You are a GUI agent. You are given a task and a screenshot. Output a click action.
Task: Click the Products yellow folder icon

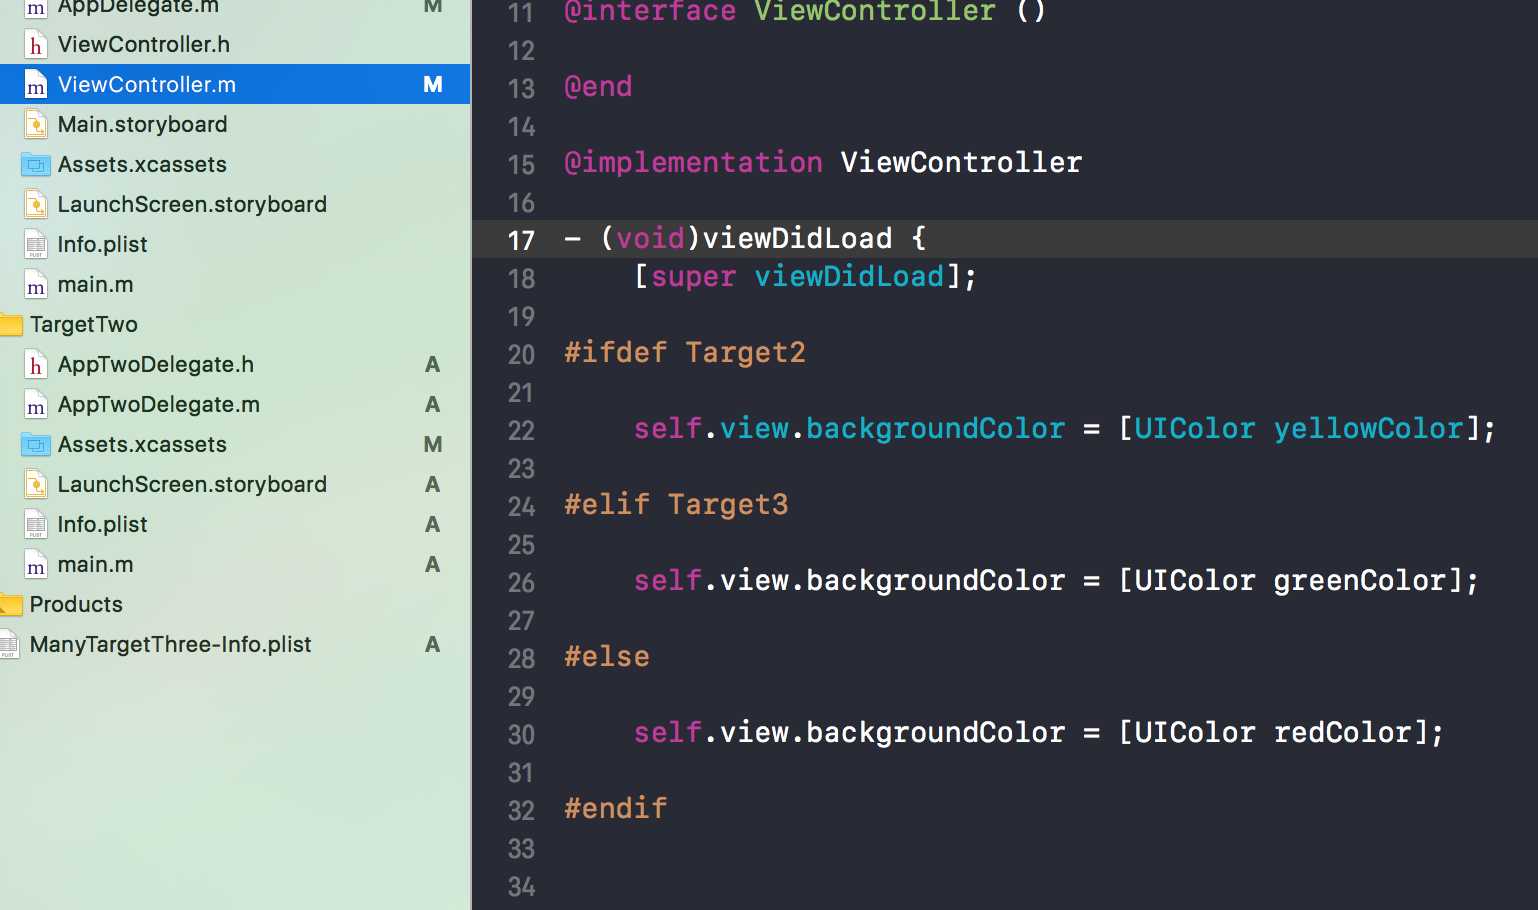point(11,605)
